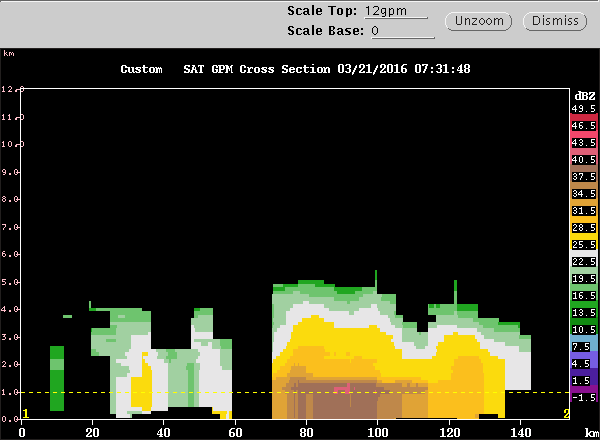Click the cross section title text
Screen dimensions: 600x440
tap(295, 69)
